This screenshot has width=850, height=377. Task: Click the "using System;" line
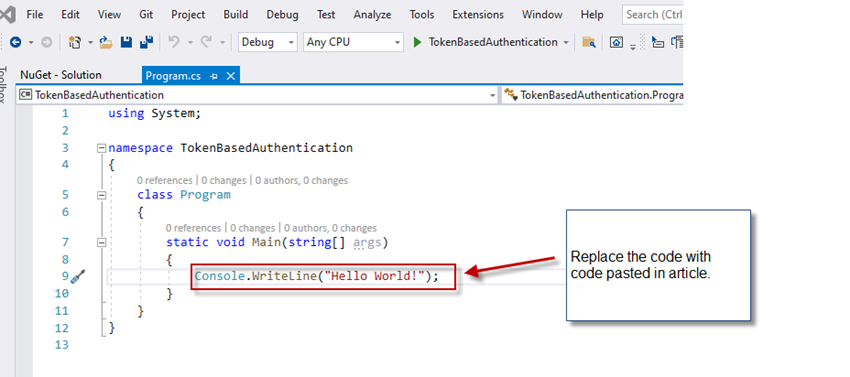coord(154,113)
